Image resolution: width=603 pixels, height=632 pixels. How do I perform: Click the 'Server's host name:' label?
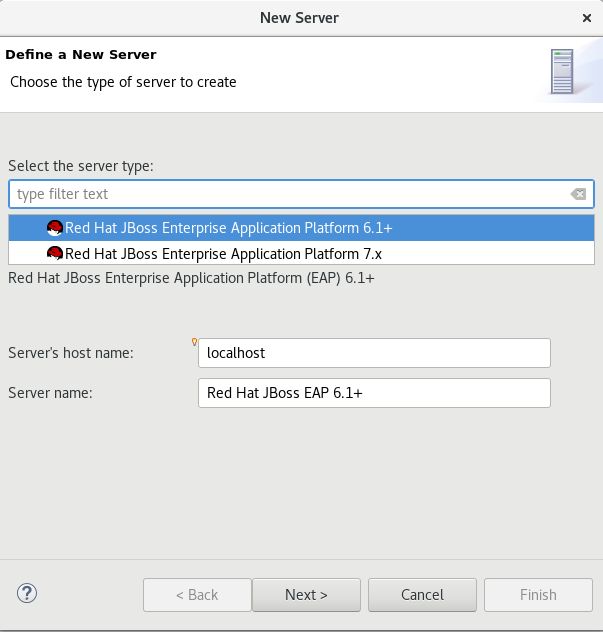71,353
